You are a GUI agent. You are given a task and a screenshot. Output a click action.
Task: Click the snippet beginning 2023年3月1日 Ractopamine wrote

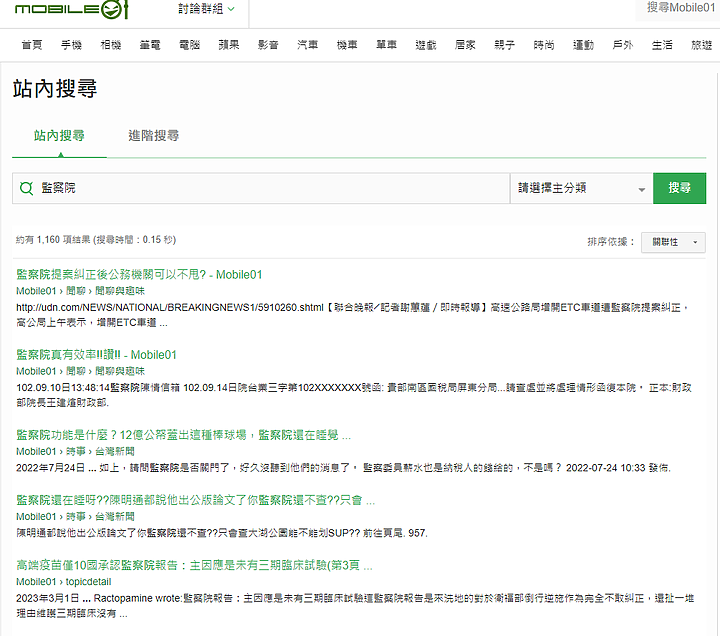[x=355, y=606]
